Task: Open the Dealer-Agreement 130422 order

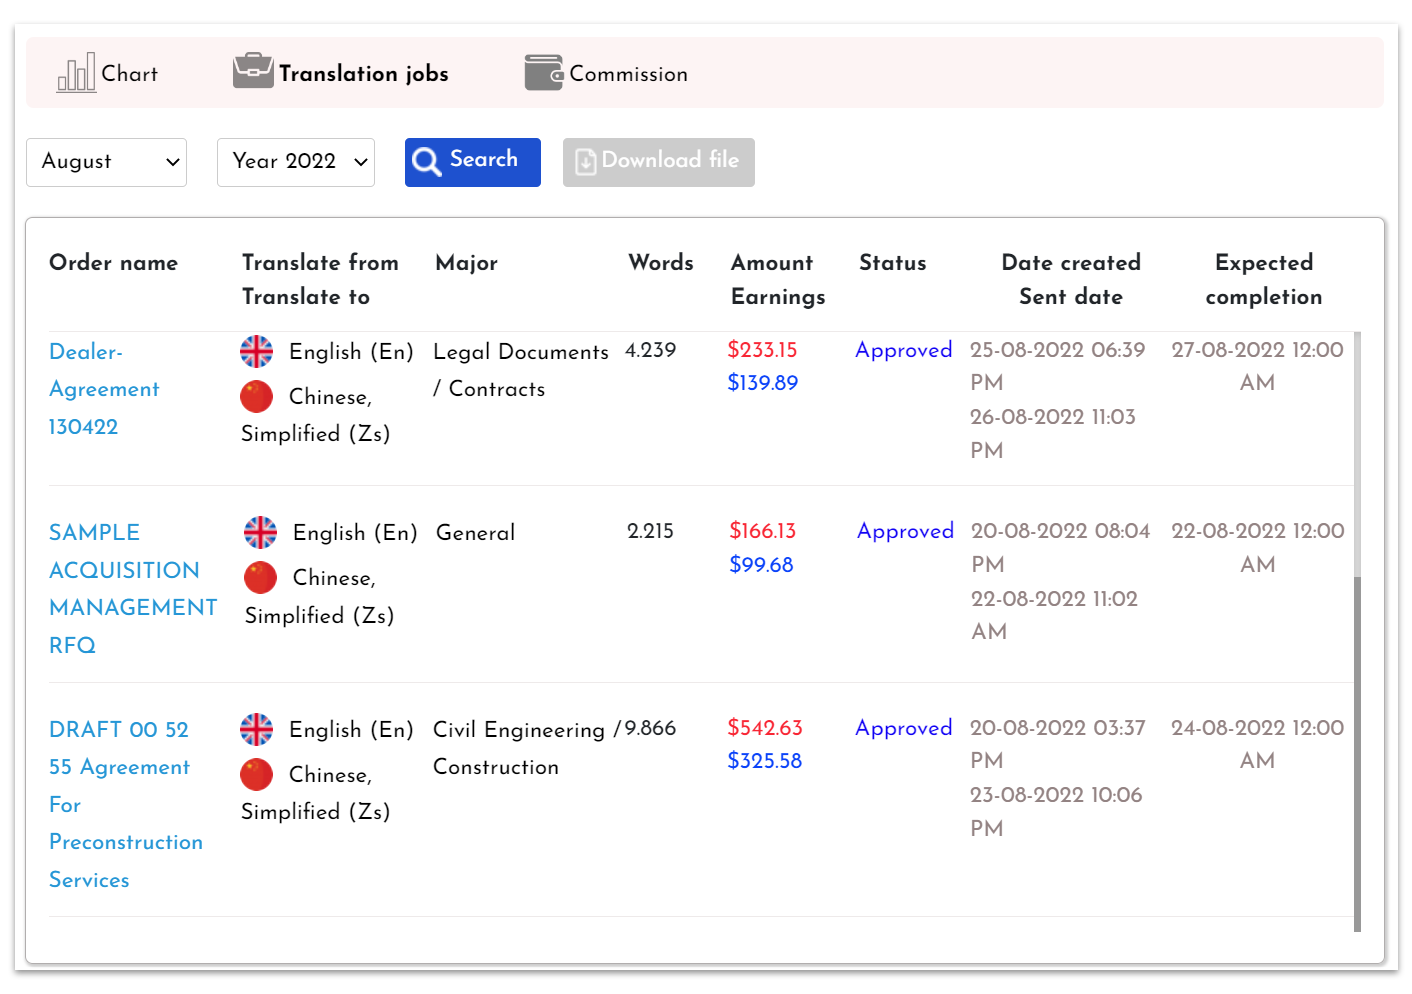Action: 104,389
